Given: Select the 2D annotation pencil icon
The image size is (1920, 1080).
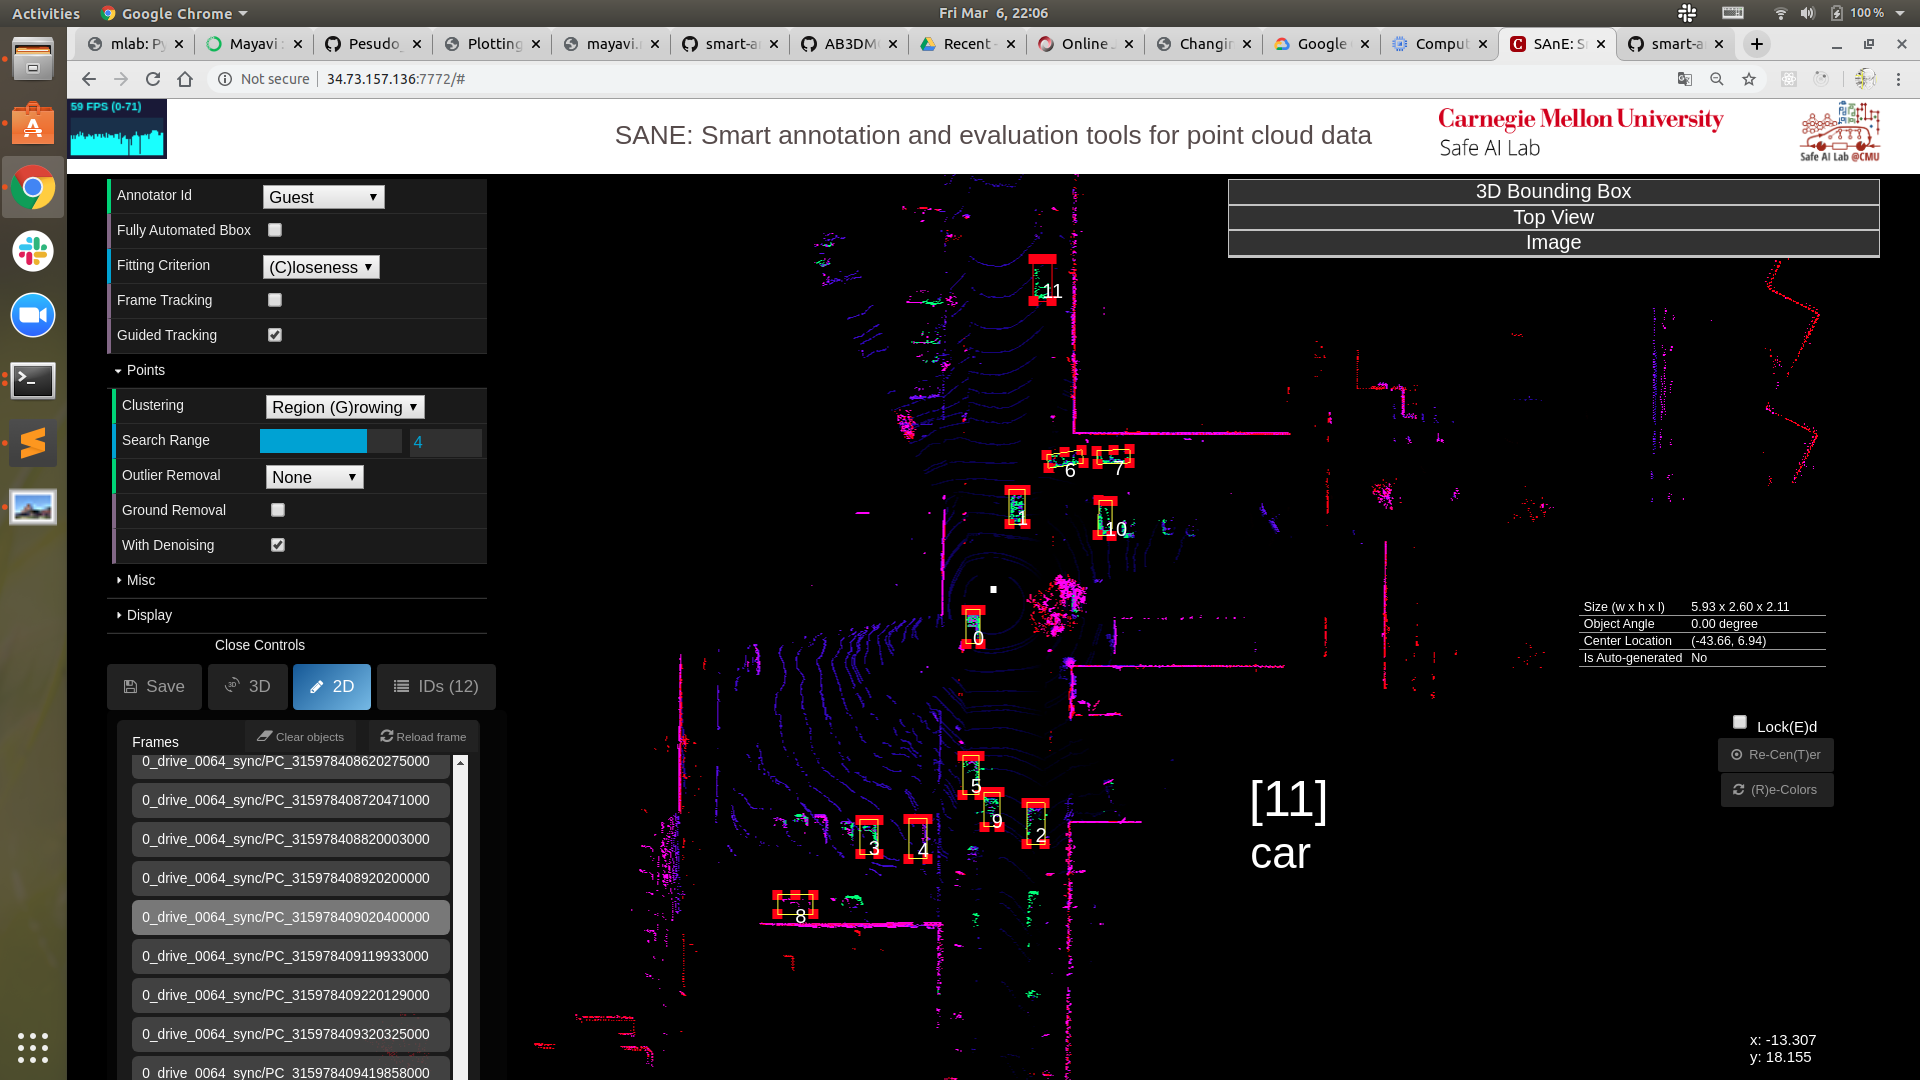Looking at the screenshot, I should [x=317, y=686].
